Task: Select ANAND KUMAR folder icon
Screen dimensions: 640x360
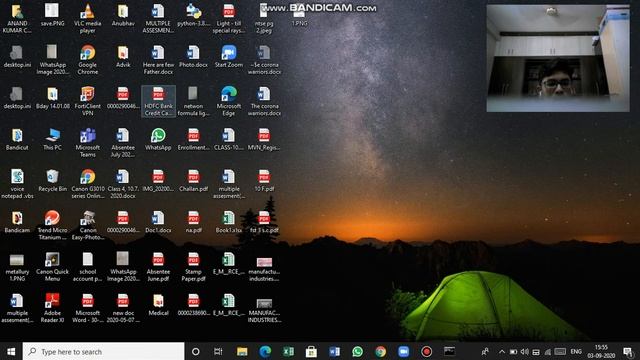Action: pos(17,18)
